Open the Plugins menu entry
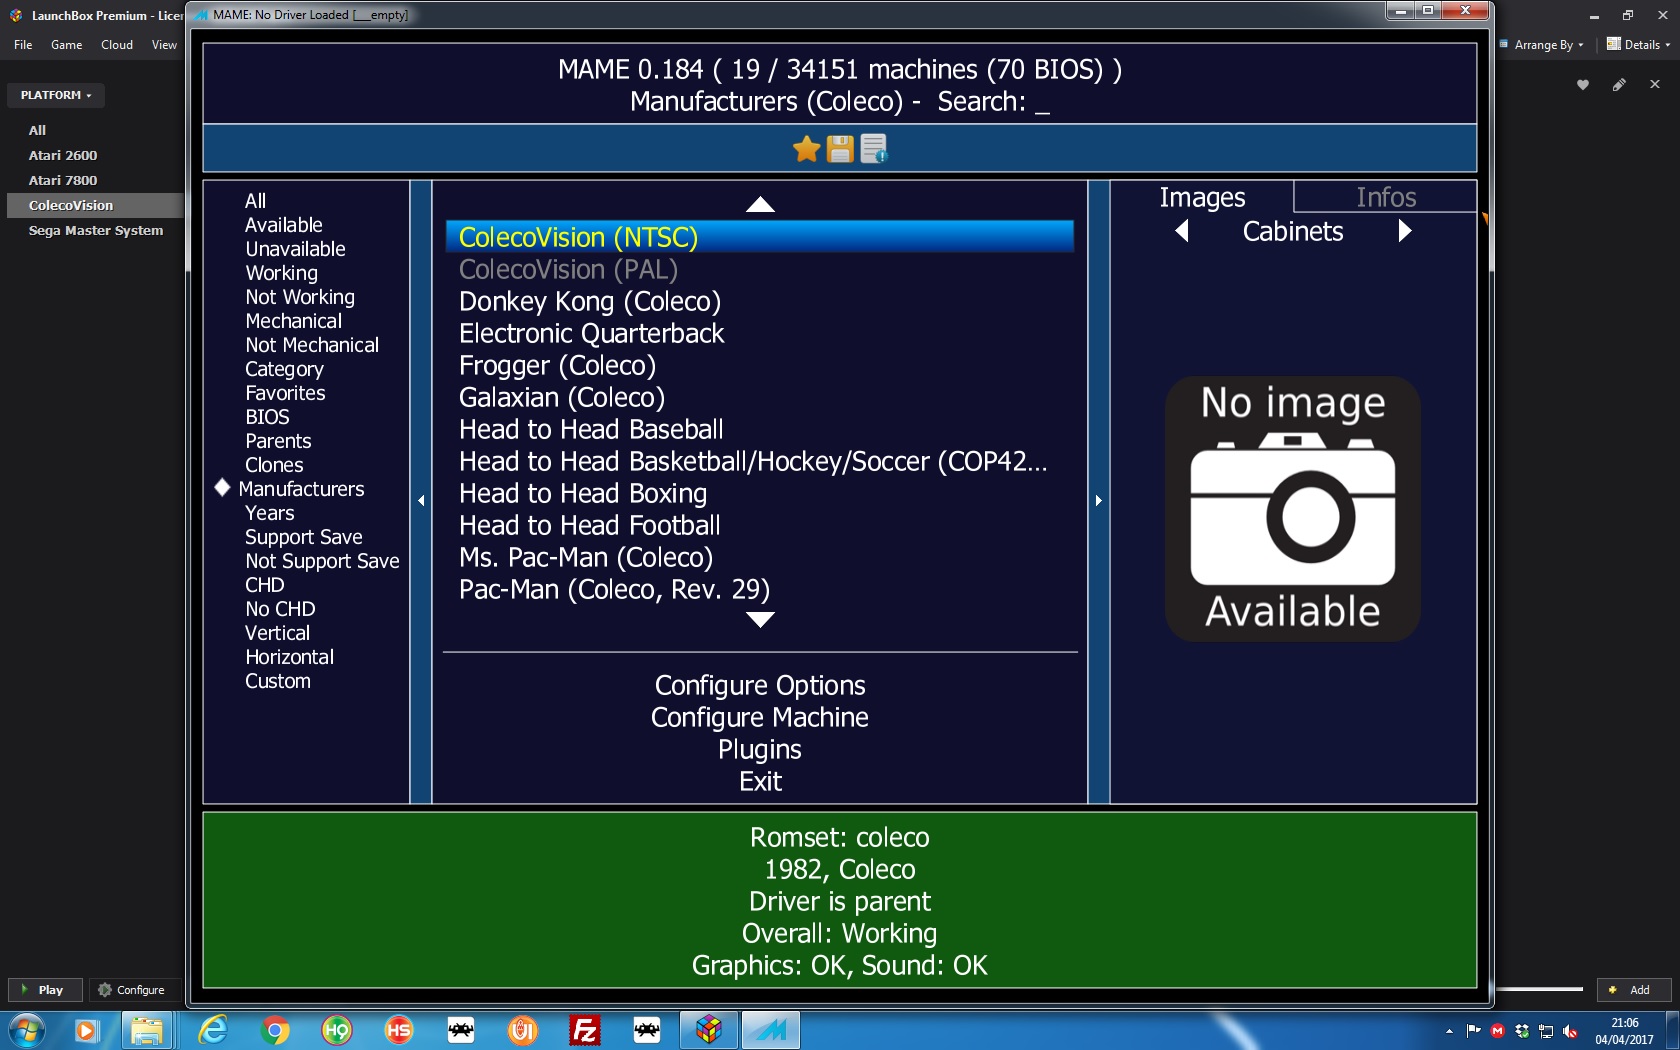The image size is (1680, 1050). pos(760,750)
